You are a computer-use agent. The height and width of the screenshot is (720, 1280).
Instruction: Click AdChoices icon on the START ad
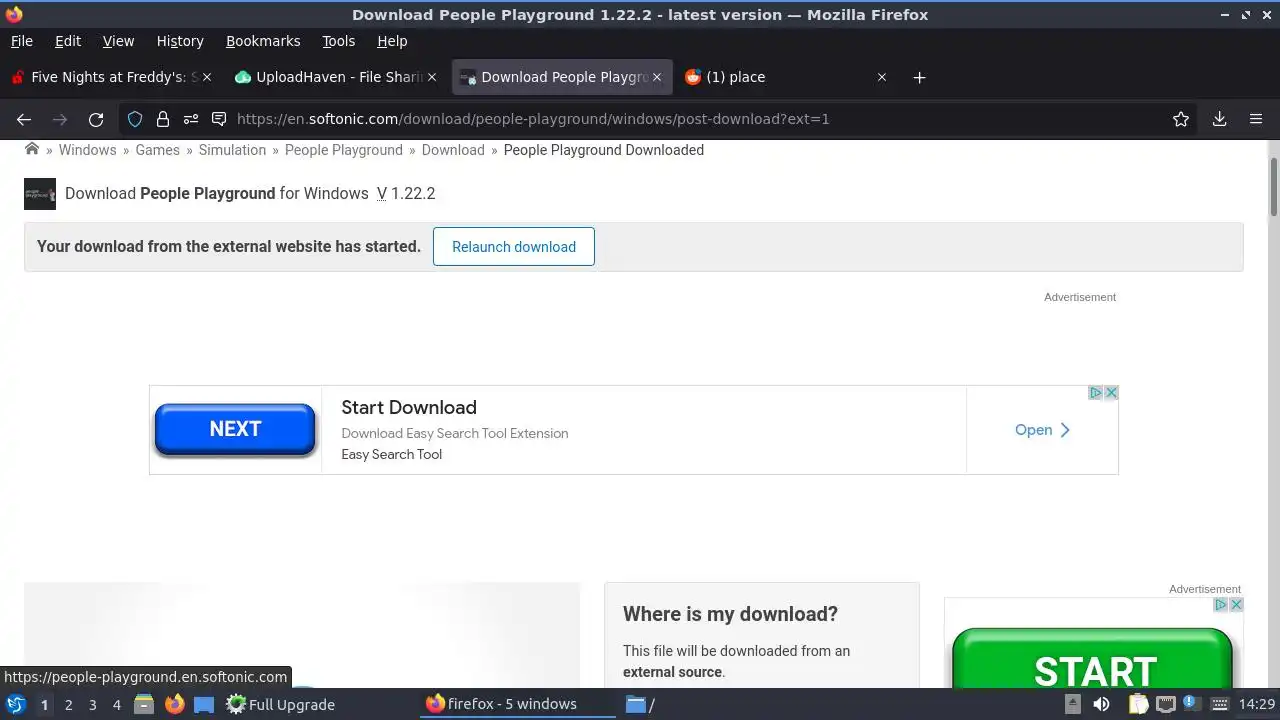1220,605
